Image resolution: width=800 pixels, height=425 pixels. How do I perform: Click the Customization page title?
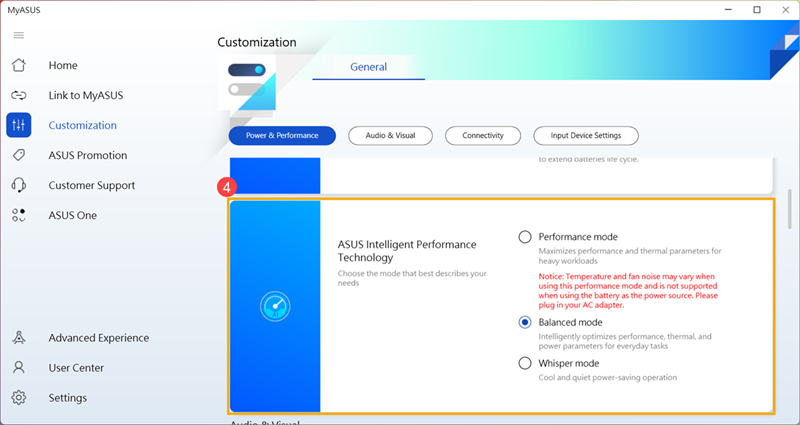pyautogui.click(x=257, y=42)
